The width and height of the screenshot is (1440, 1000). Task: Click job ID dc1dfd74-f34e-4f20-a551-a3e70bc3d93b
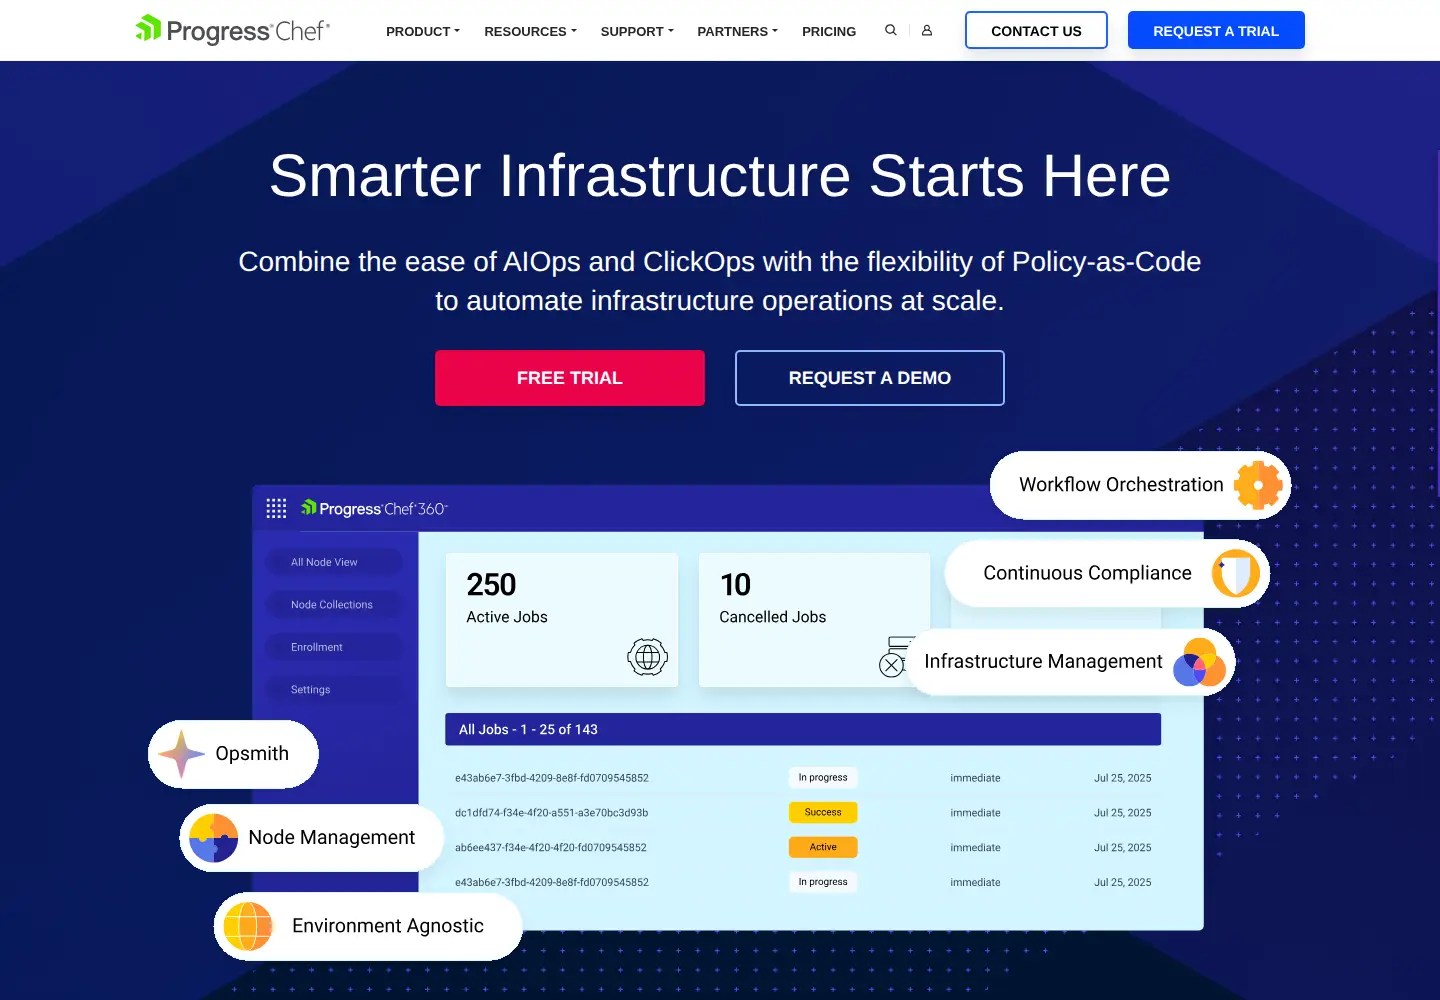[552, 813]
